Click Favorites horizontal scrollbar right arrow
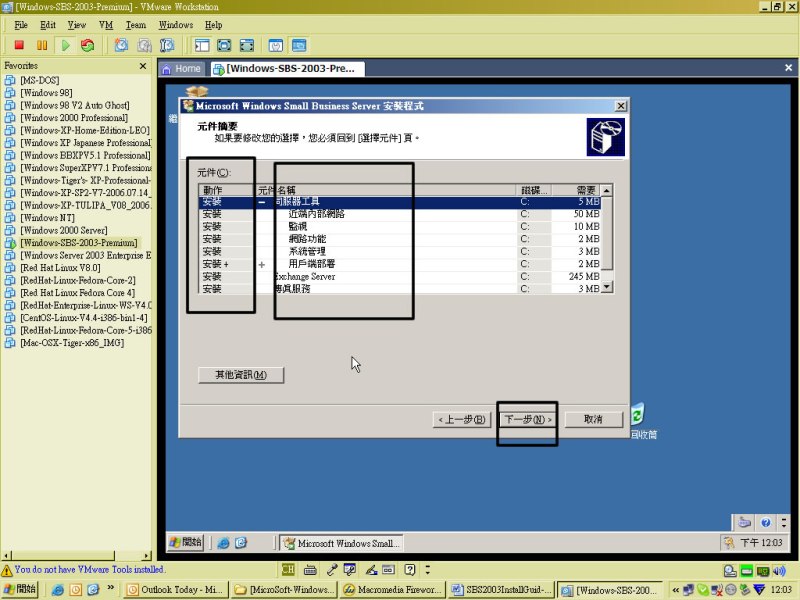The height and width of the screenshot is (600, 800). coord(147,556)
